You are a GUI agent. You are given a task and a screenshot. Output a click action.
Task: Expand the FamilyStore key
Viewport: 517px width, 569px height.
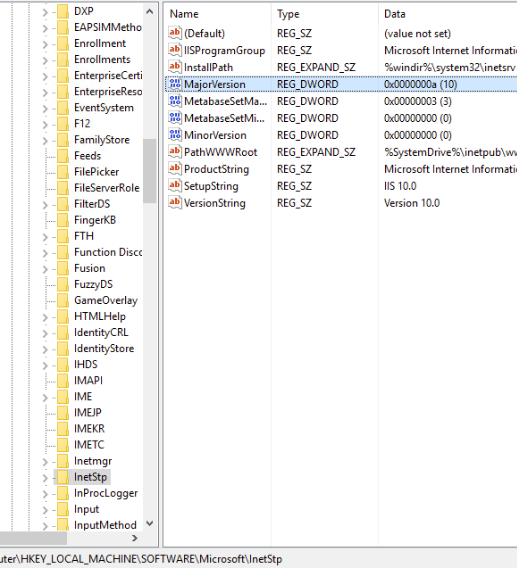45,141
